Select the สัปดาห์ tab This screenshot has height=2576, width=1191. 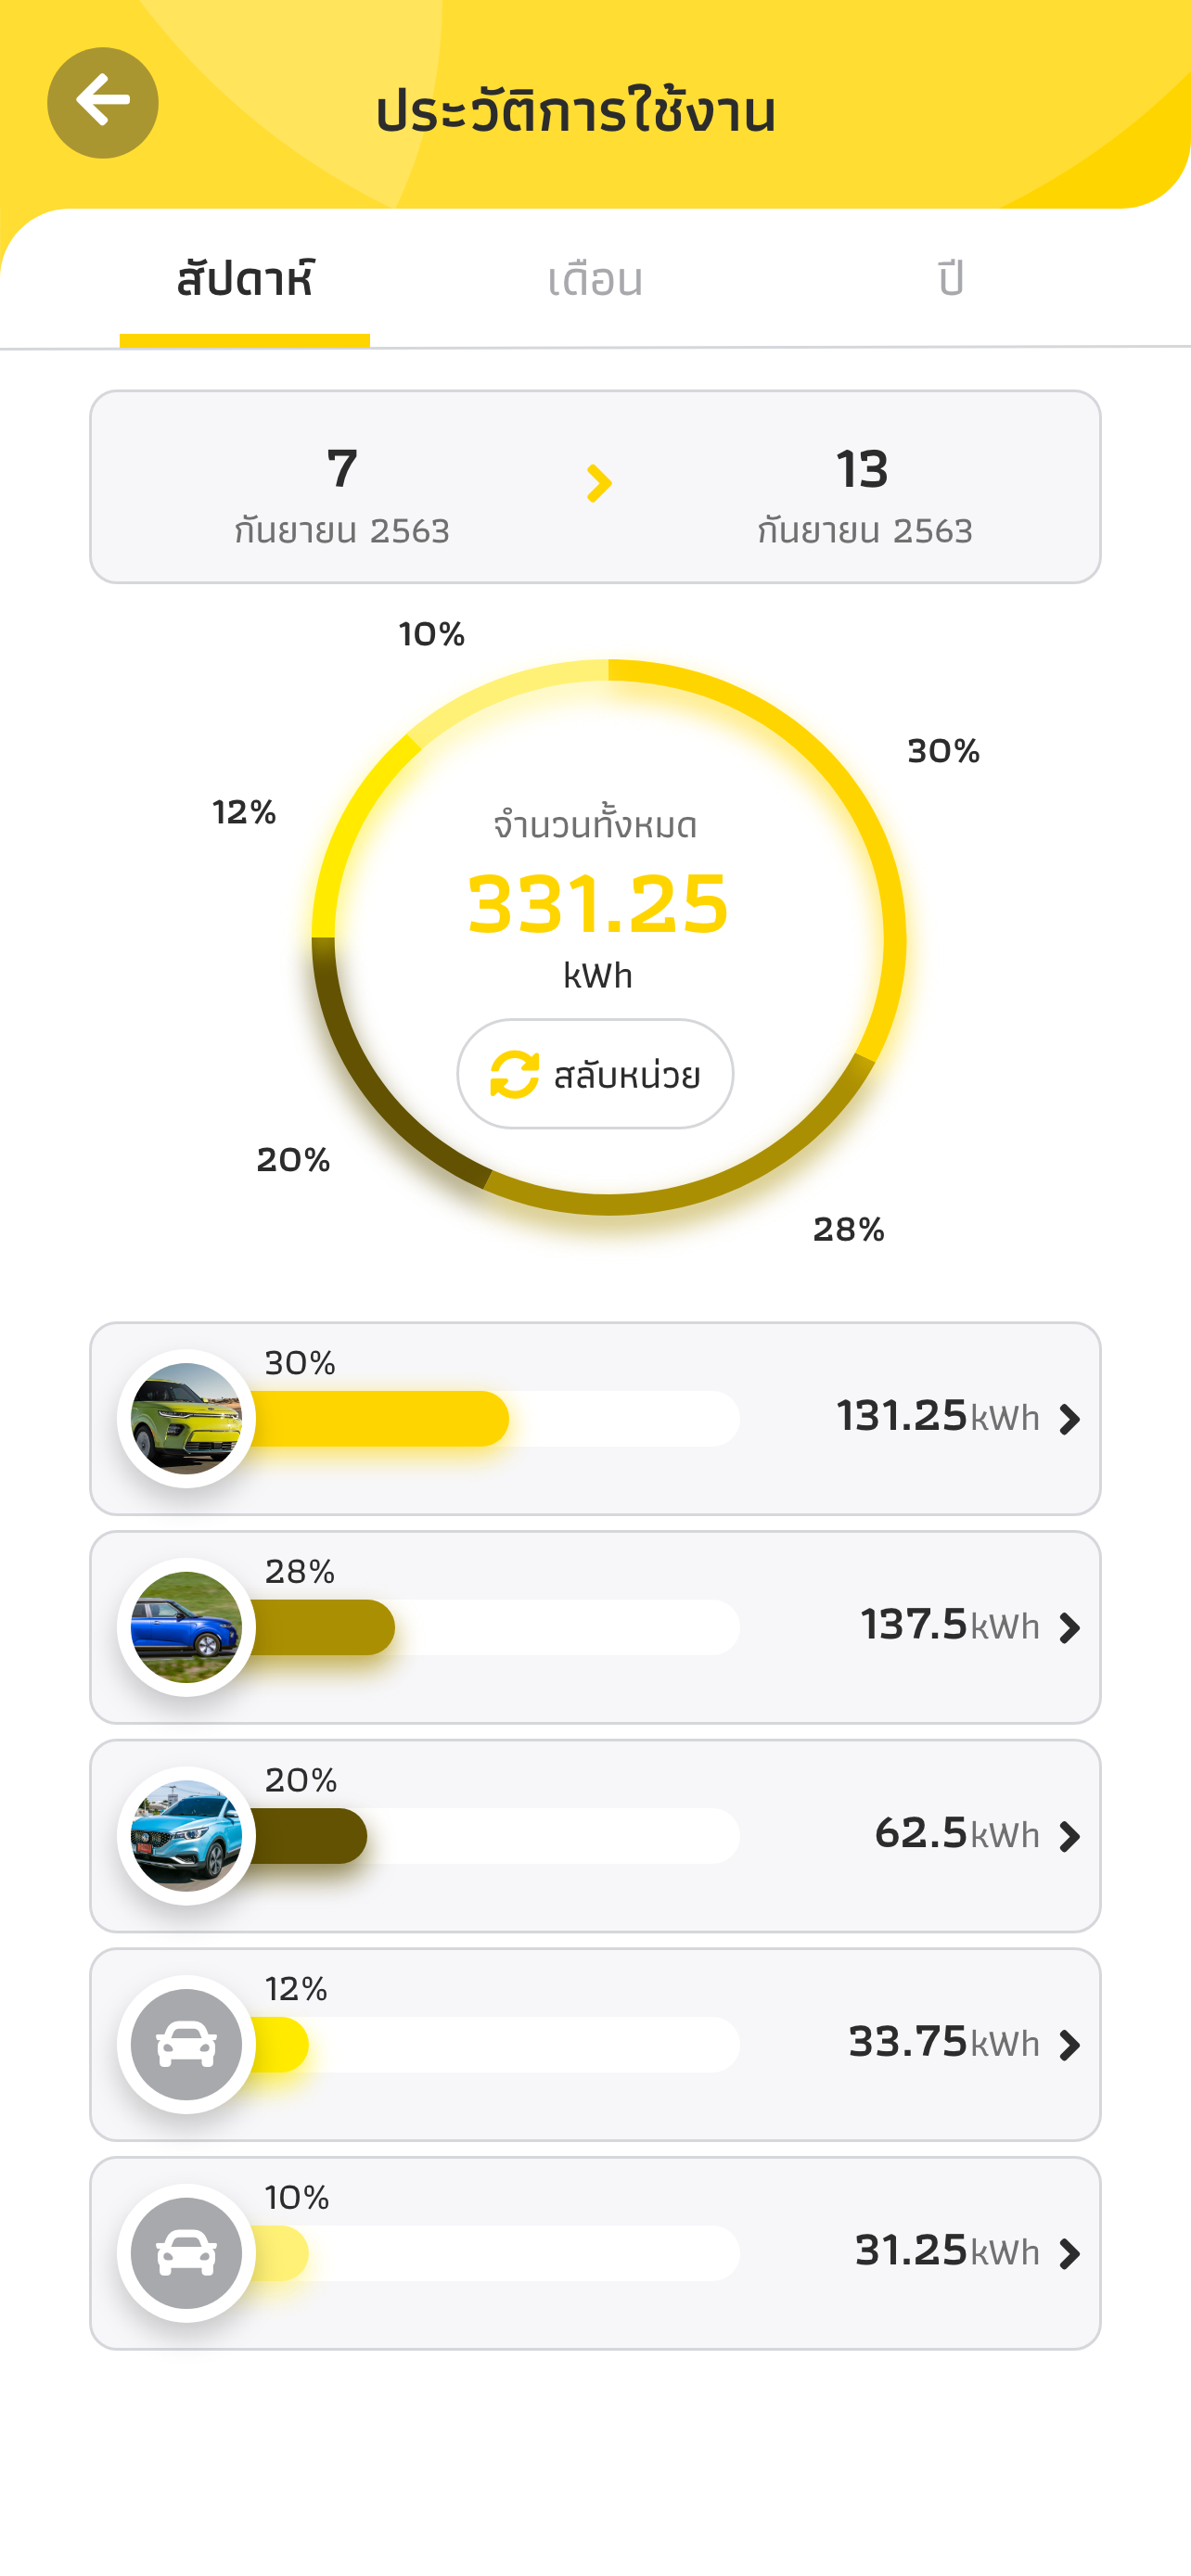click(x=245, y=279)
